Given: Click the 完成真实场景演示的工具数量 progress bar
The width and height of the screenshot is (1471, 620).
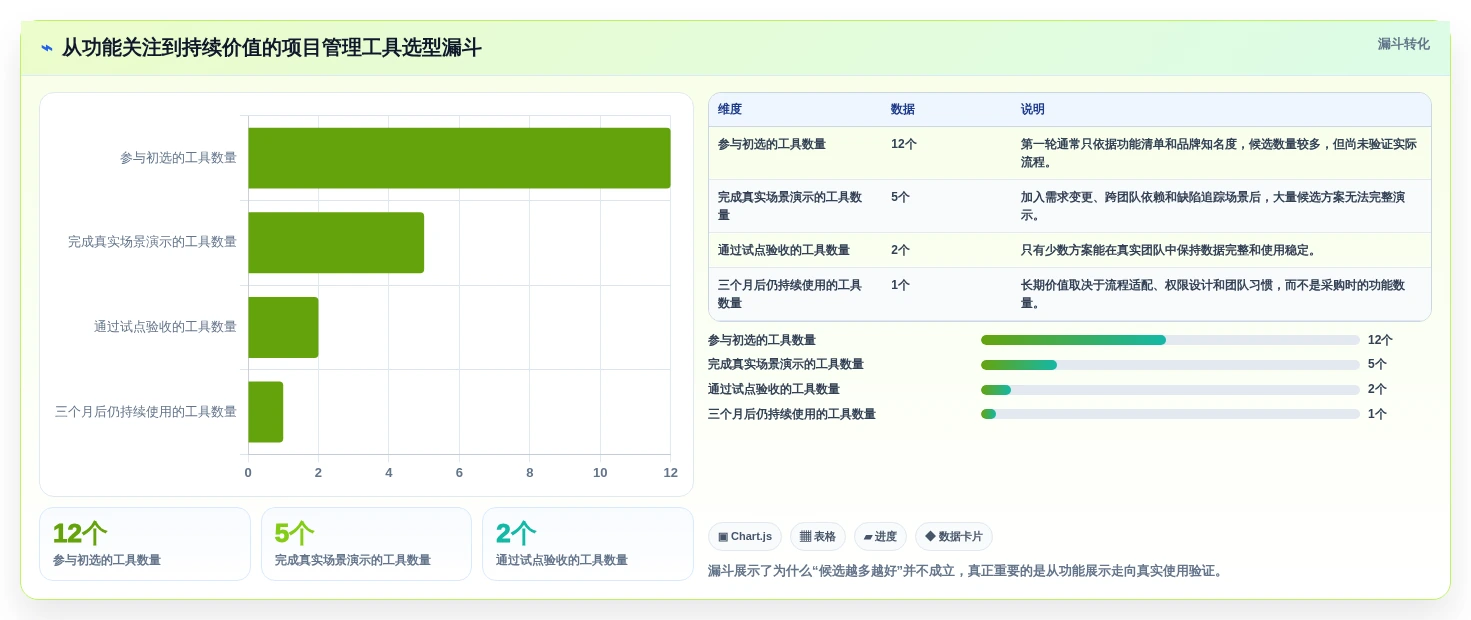Looking at the screenshot, I should [1170, 365].
